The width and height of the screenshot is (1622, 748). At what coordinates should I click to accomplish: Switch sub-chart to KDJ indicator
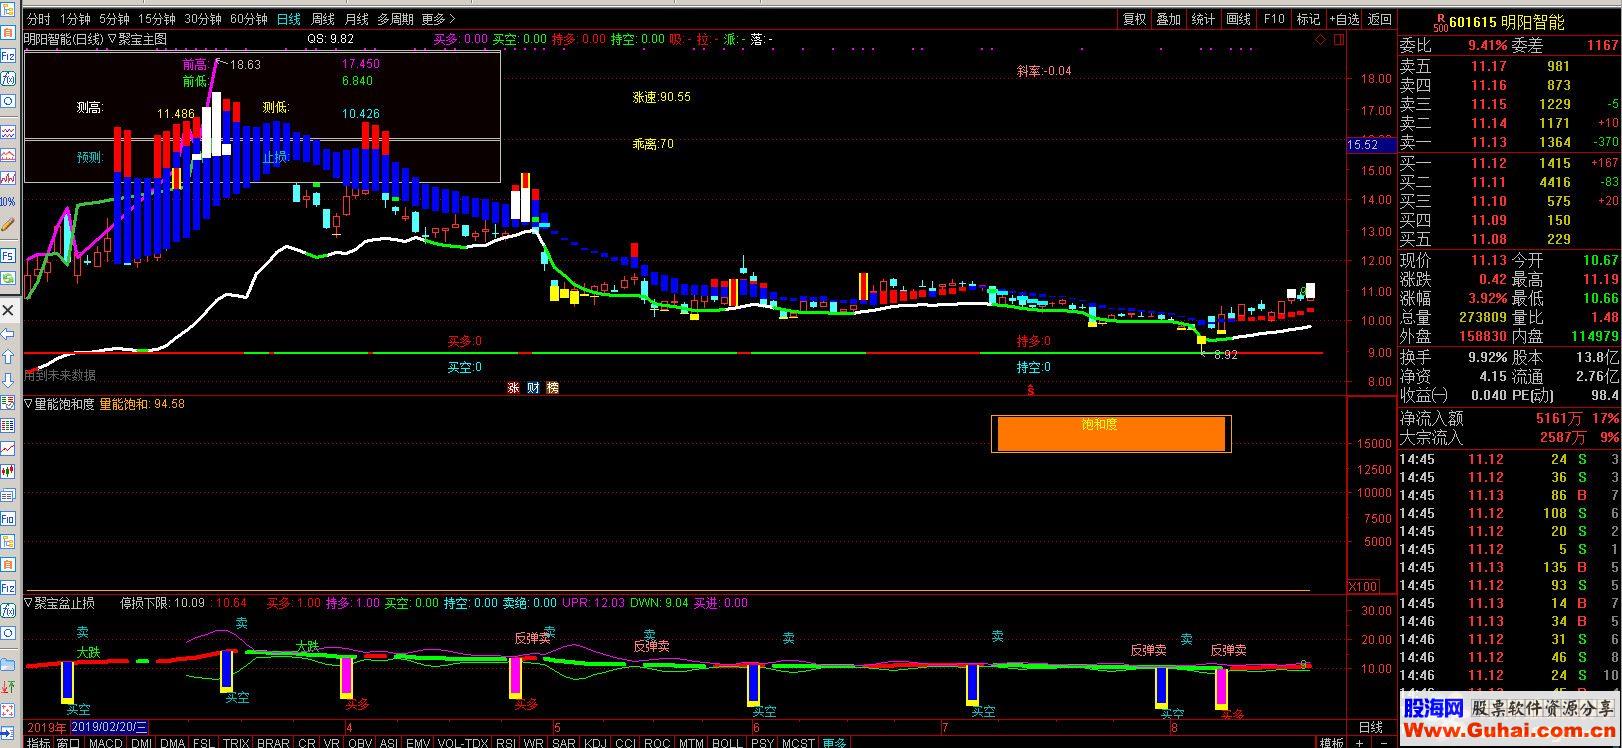click(595, 742)
